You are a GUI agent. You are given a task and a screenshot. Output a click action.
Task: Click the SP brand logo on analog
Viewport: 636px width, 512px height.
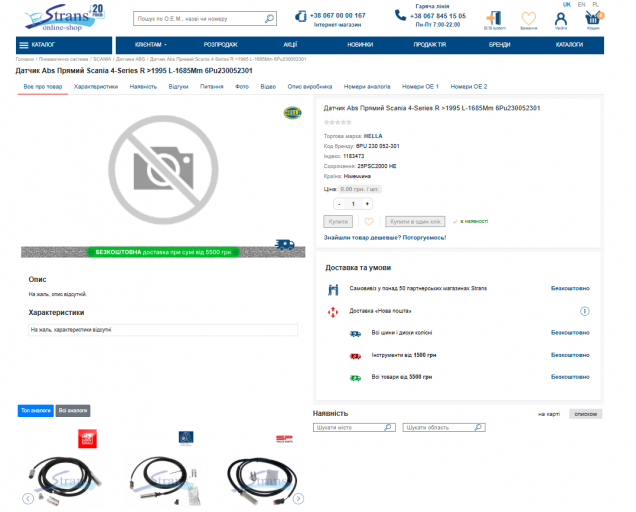coord(284,439)
